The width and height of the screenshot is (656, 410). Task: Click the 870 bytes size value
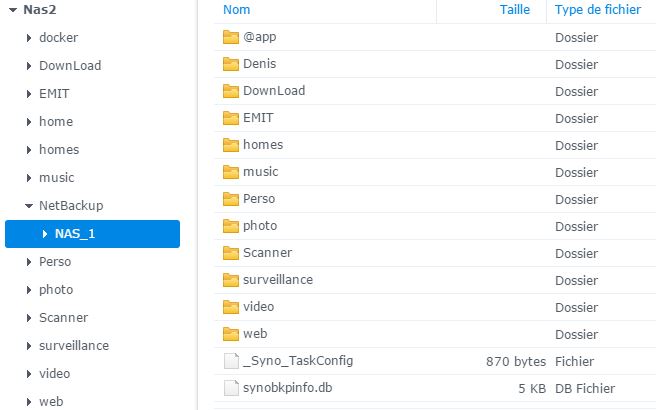click(516, 361)
